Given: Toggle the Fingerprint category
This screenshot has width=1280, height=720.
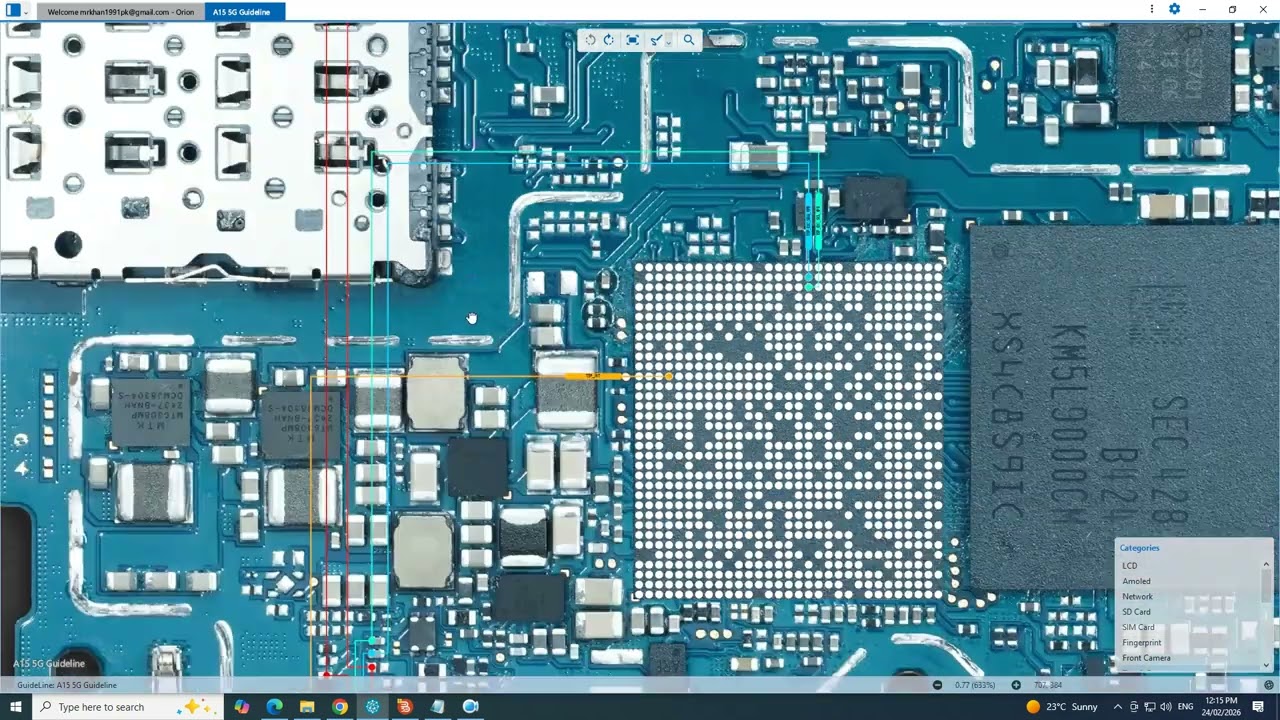Looking at the screenshot, I should coord(1142,642).
